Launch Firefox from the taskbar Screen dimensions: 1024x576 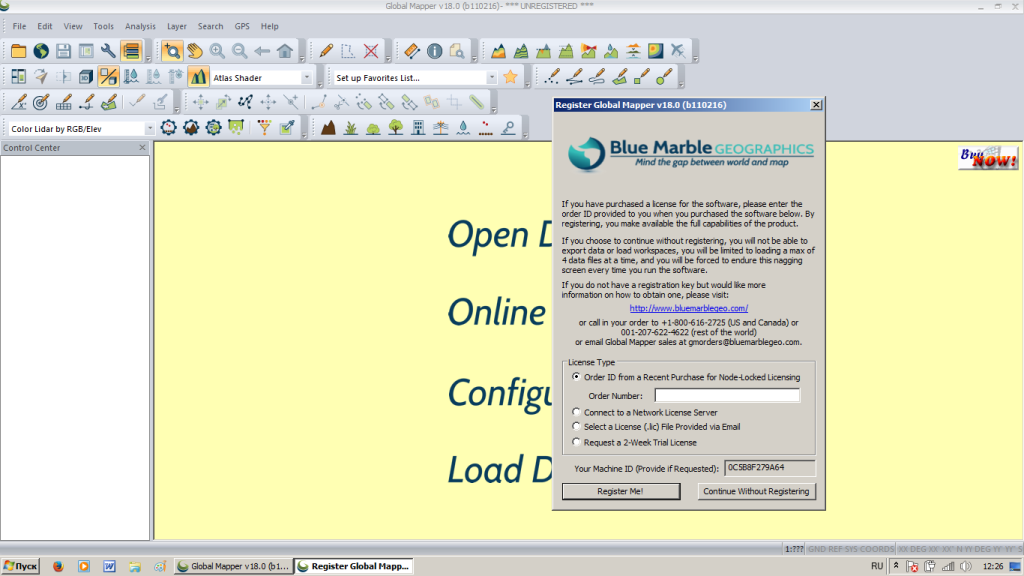58,566
